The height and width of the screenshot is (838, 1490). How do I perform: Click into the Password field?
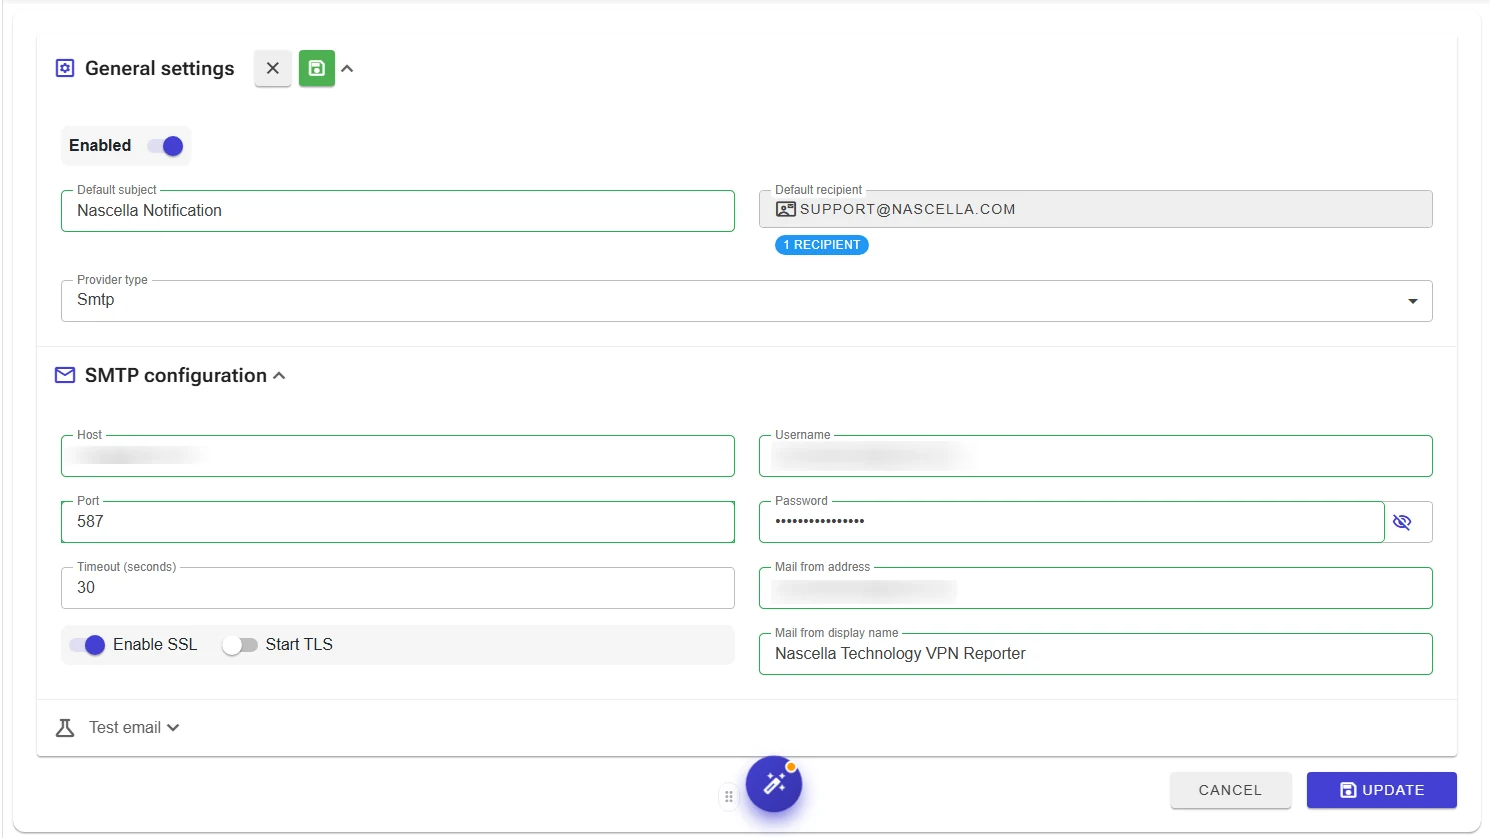tap(1072, 522)
